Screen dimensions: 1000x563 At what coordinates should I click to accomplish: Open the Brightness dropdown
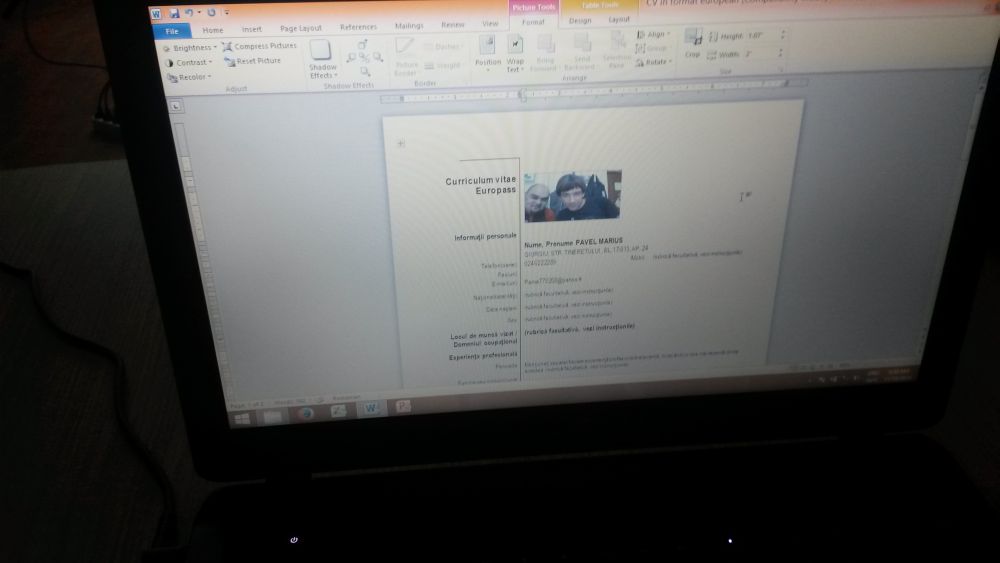[x=190, y=48]
